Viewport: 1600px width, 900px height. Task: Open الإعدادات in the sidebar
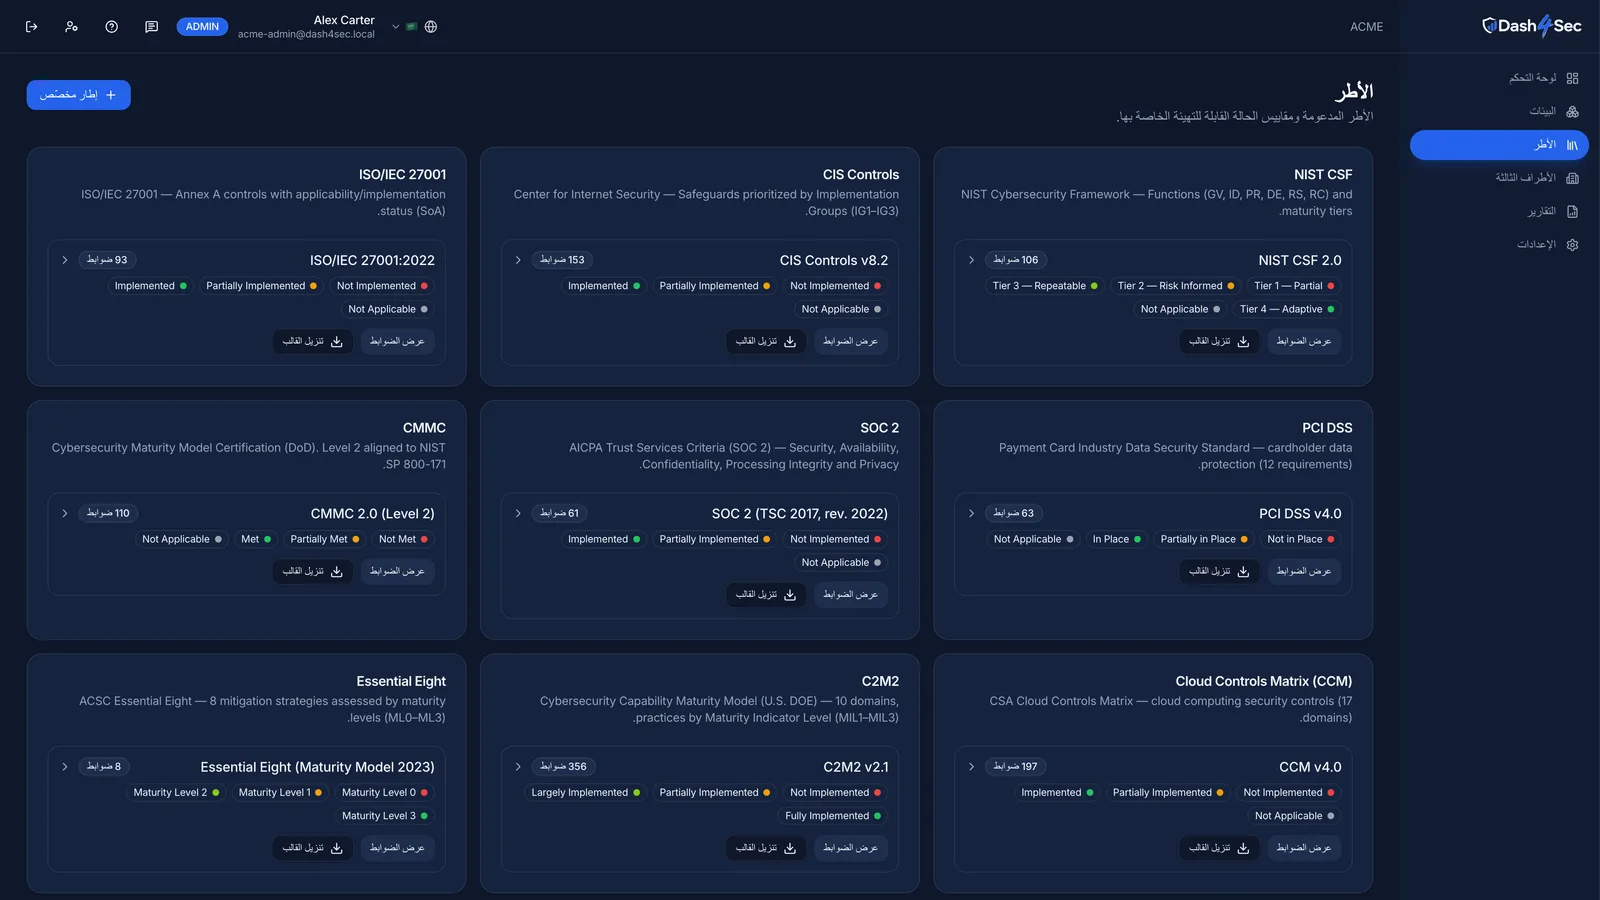coord(1499,244)
